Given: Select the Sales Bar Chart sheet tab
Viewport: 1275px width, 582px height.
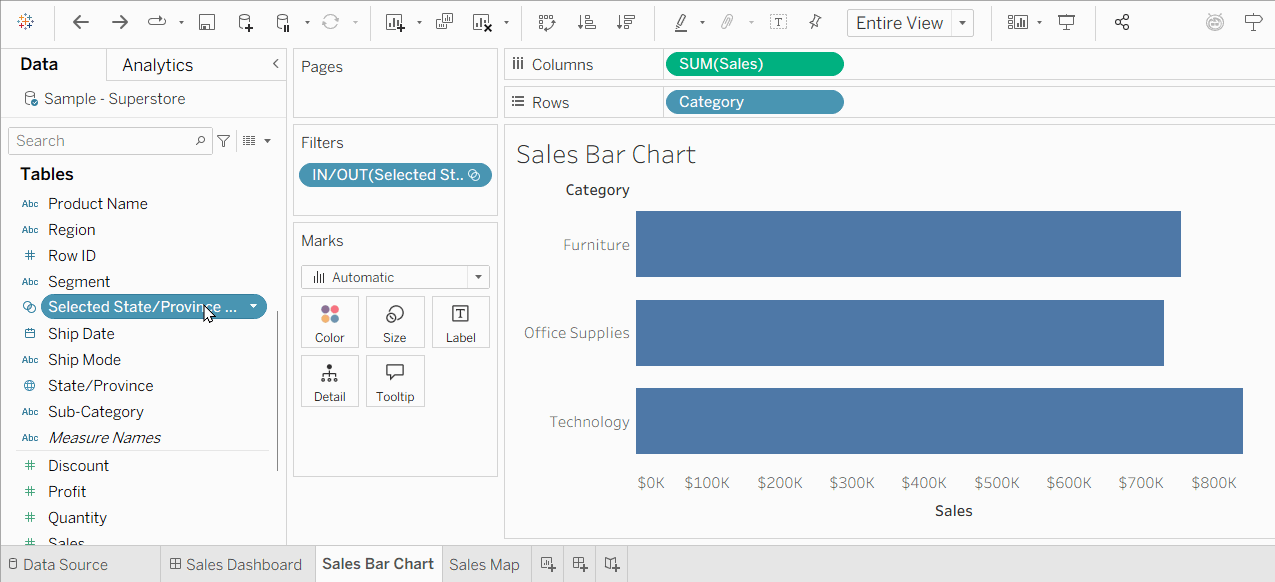Looking at the screenshot, I should coord(378,564).
